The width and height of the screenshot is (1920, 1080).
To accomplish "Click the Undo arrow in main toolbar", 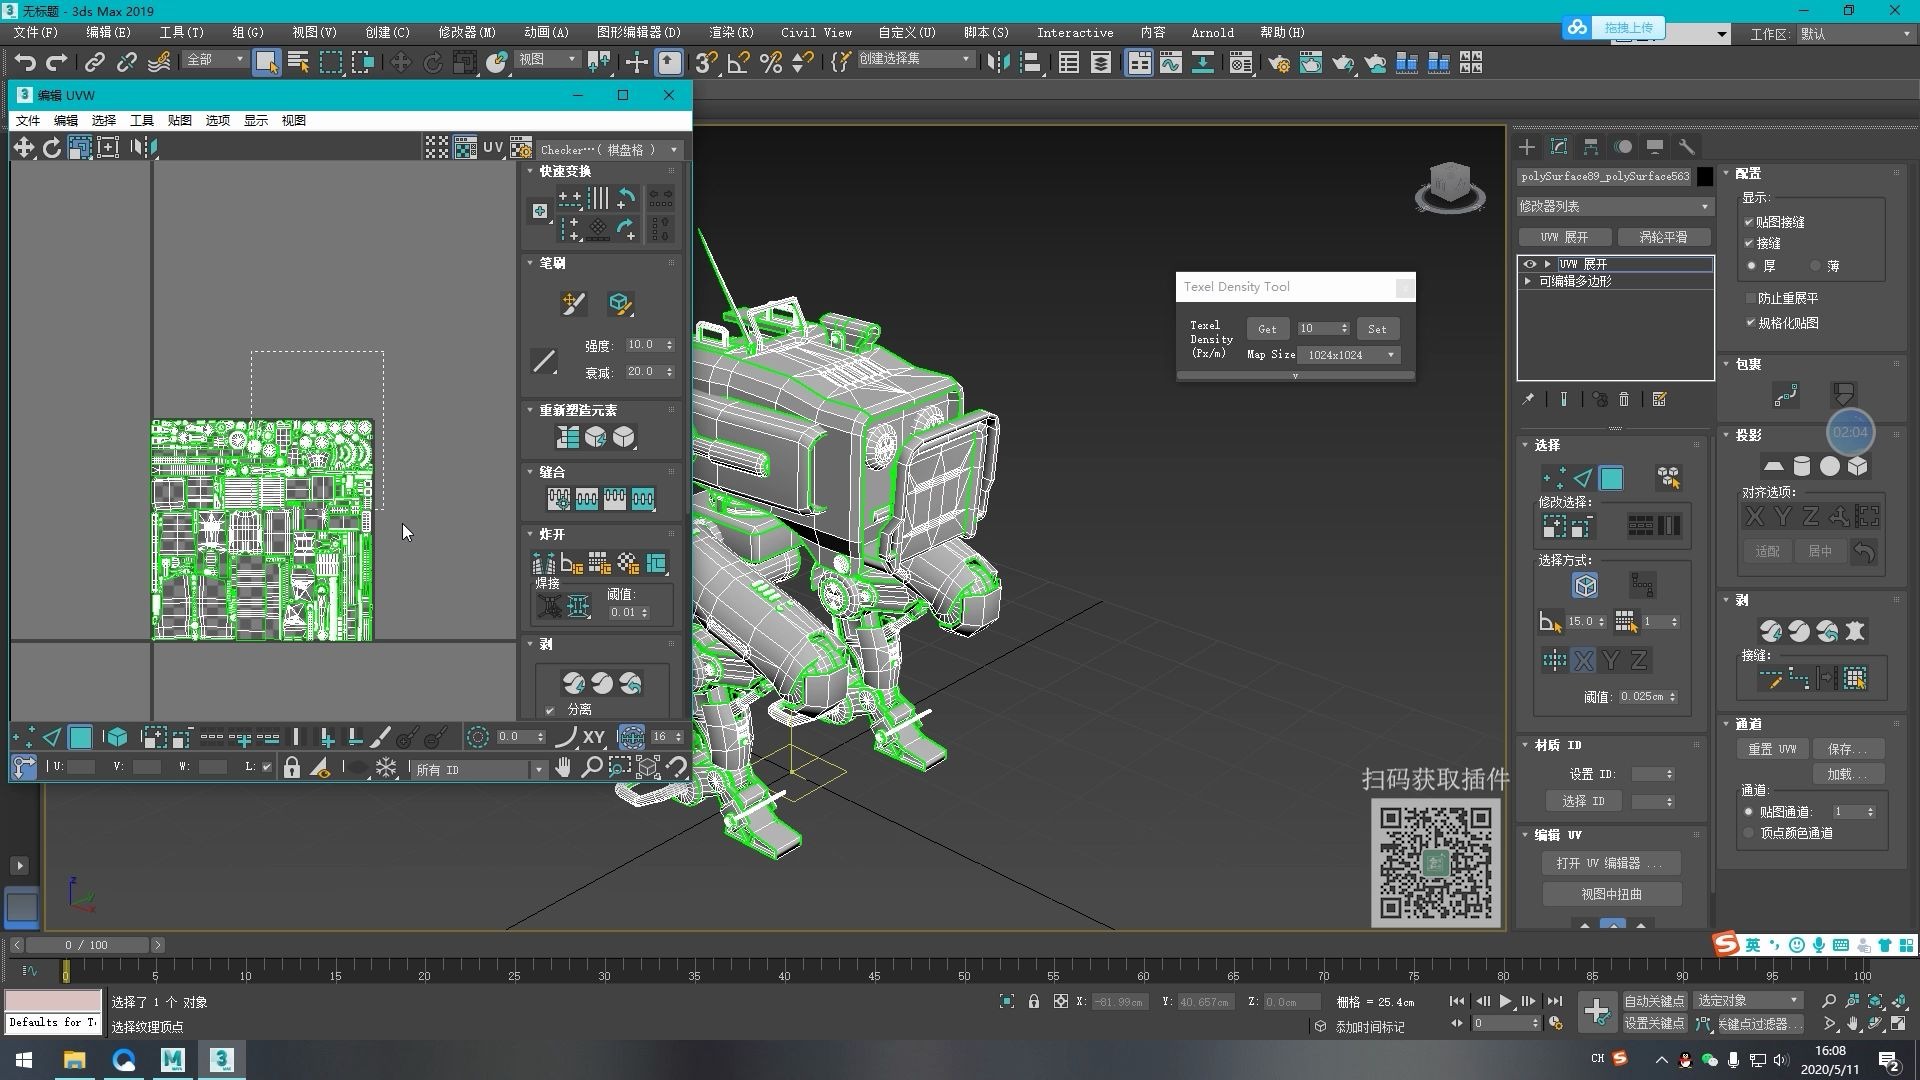I will [25, 63].
